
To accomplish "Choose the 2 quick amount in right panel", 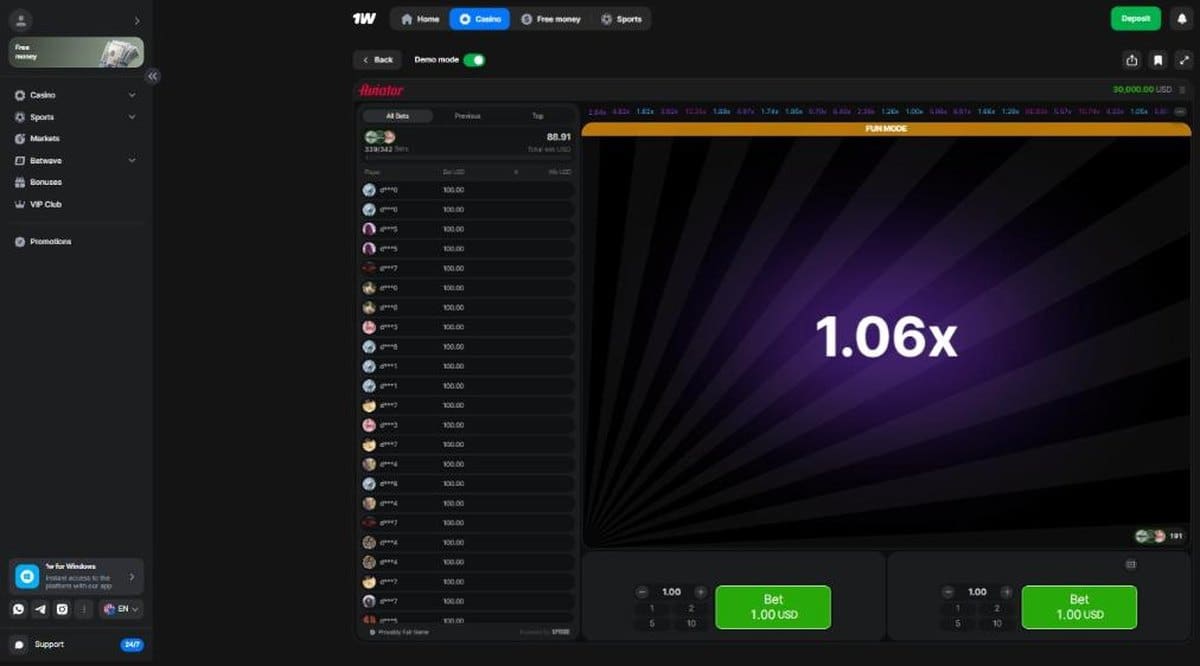I will tap(997, 608).
